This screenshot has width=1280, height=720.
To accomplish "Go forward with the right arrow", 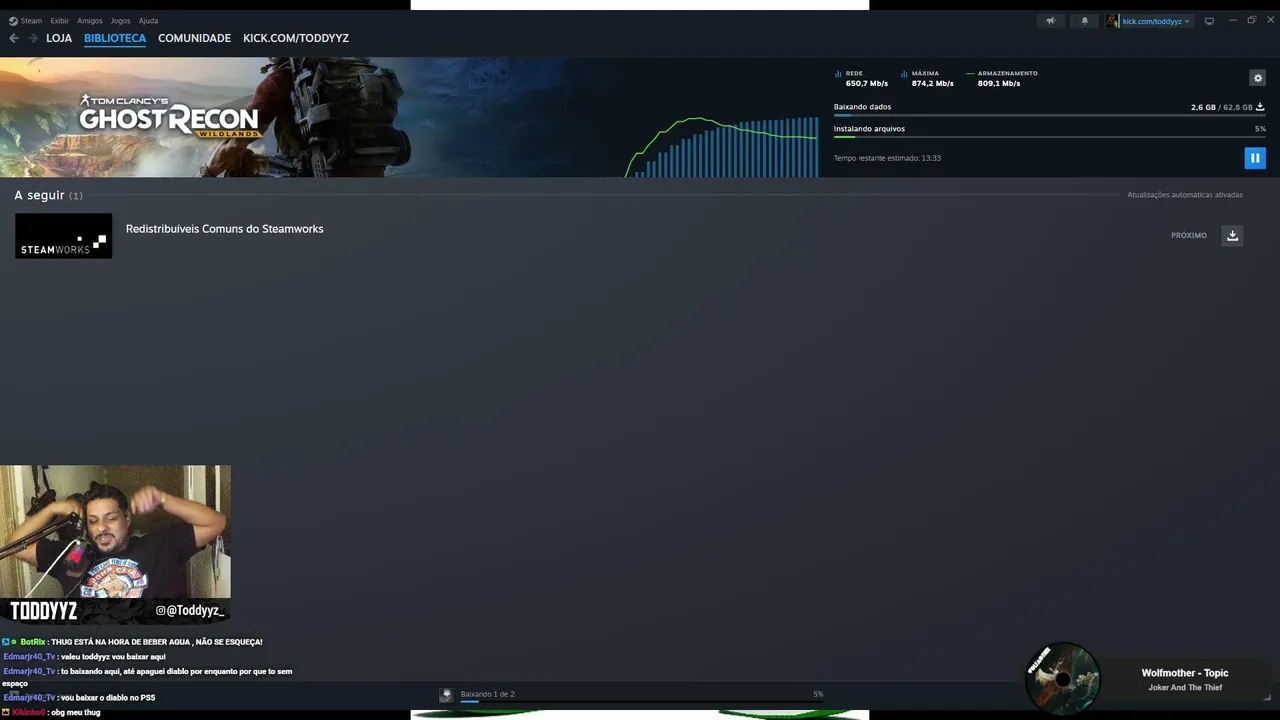I will (x=33, y=38).
